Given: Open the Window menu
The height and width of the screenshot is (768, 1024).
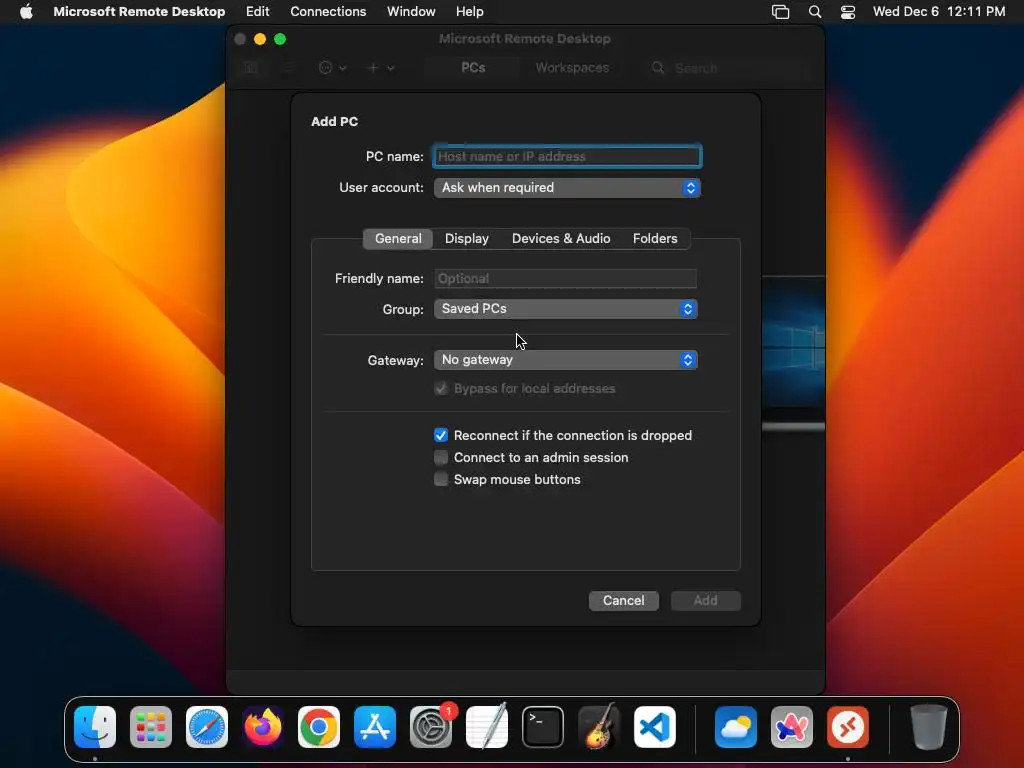Looking at the screenshot, I should (411, 12).
